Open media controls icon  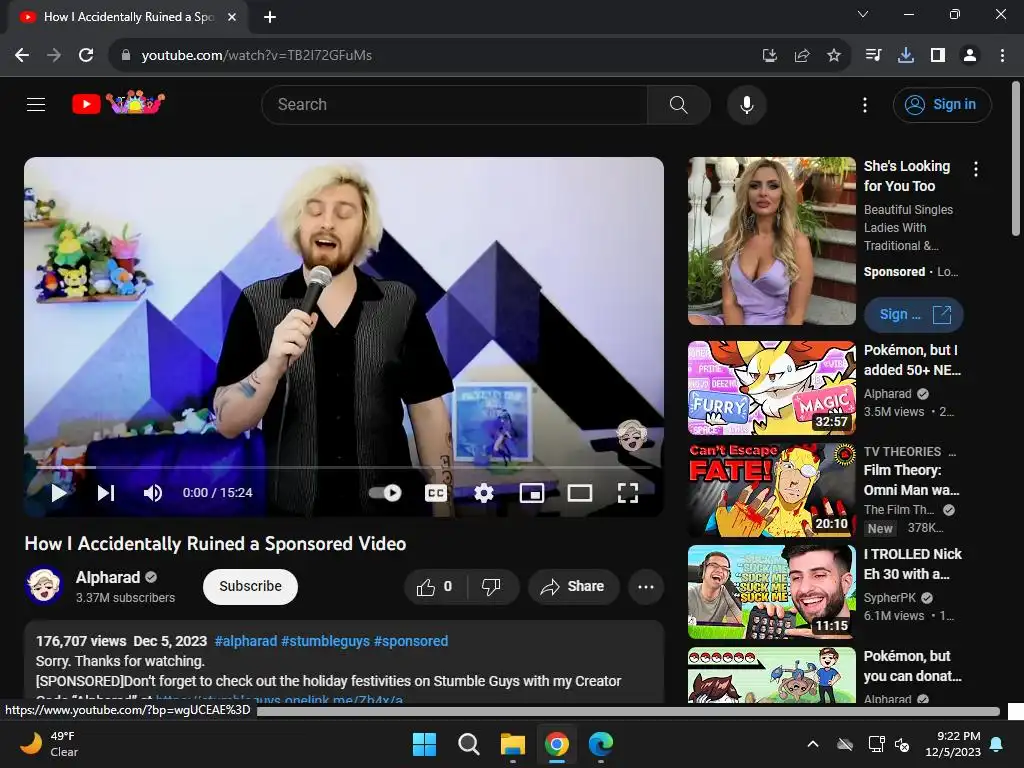click(x=873, y=56)
